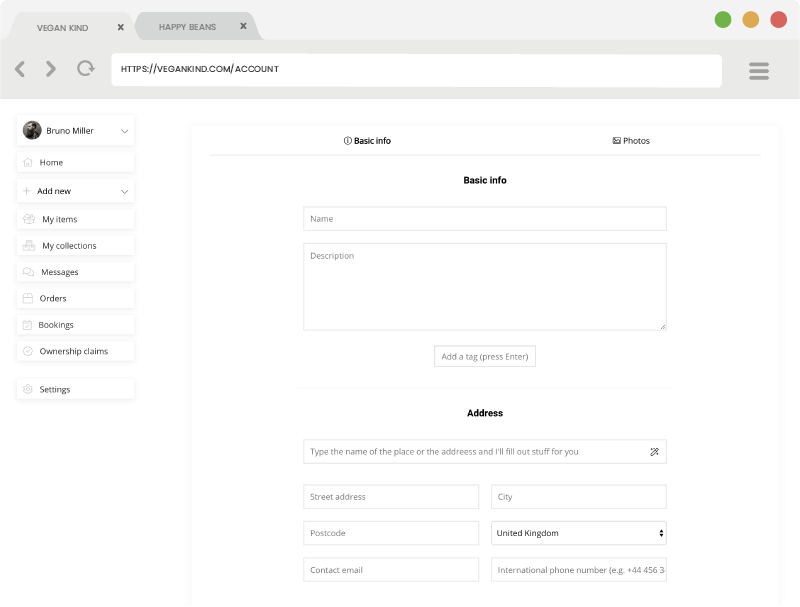
Task: Open the United Kingdom country dropdown
Action: pyautogui.click(x=578, y=534)
